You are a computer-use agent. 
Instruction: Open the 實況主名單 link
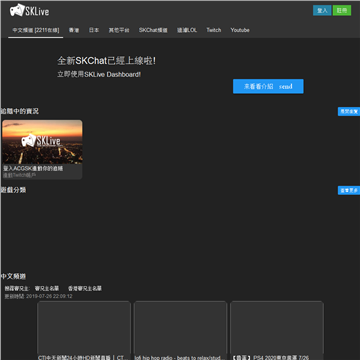click(x=47, y=288)
